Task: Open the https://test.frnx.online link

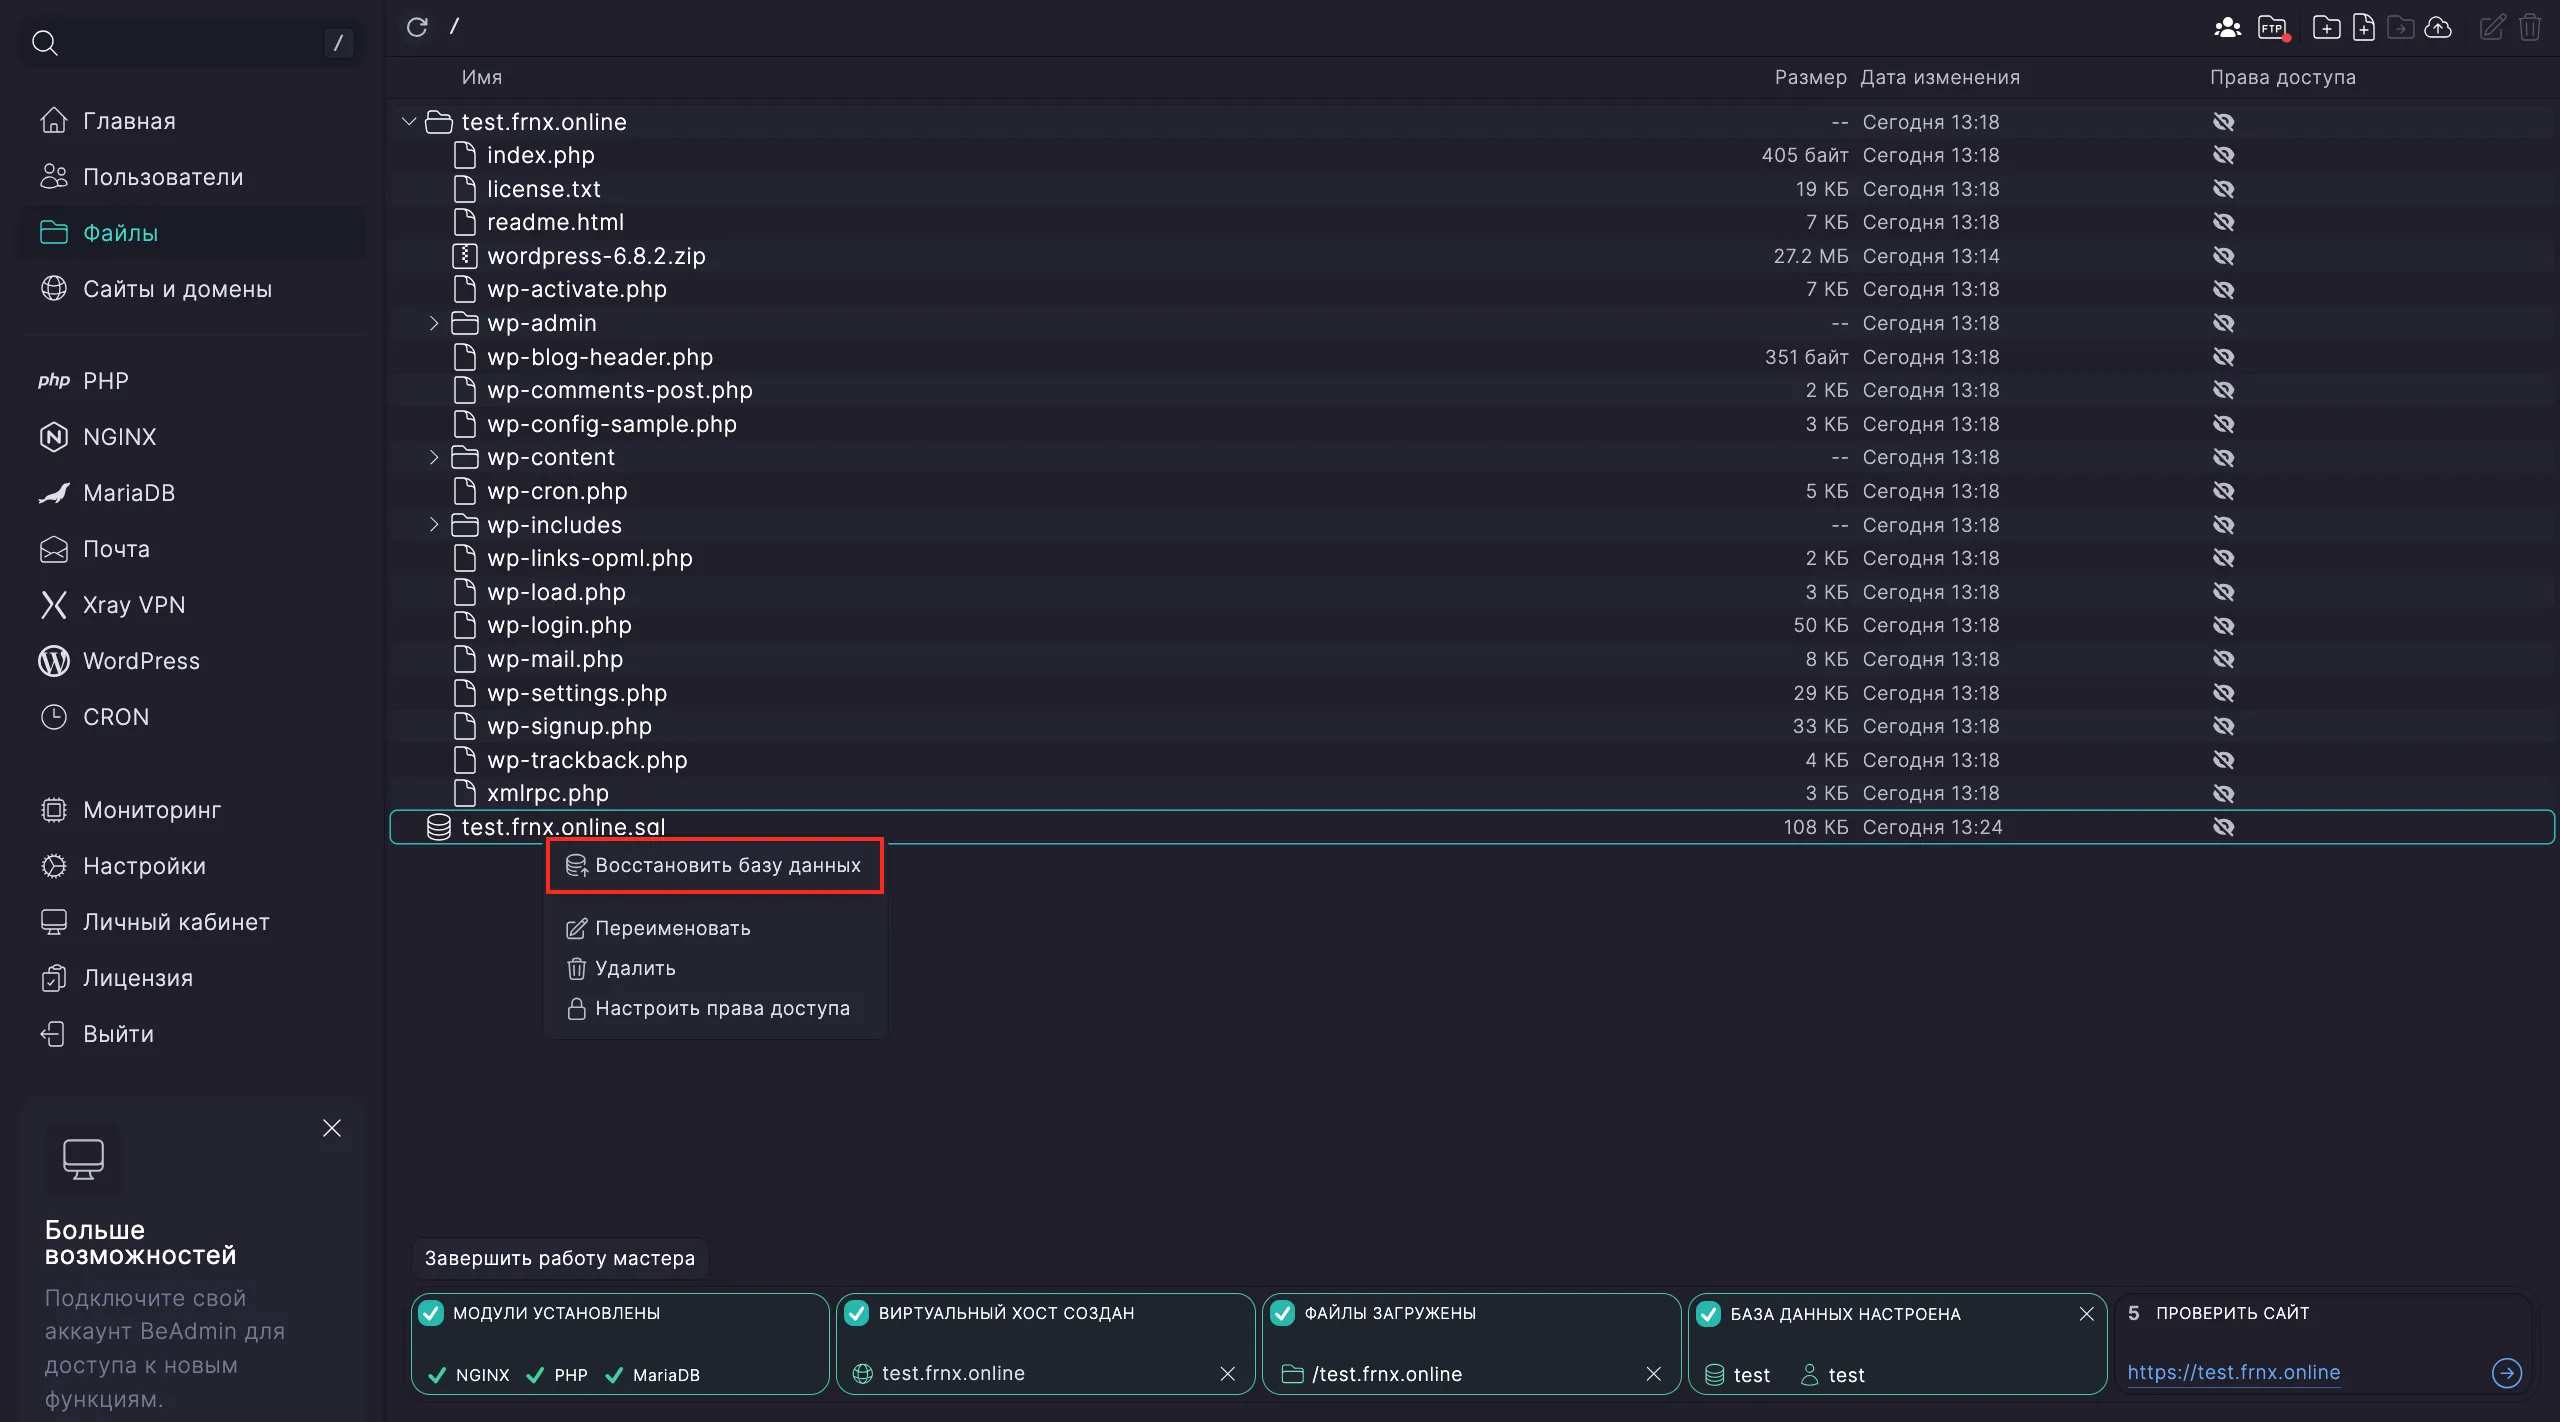Action: (2234, 1372)
